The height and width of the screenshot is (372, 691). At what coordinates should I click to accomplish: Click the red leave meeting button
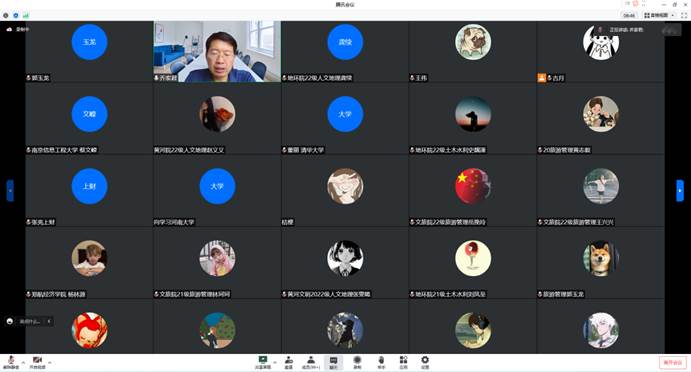point(673,362)
